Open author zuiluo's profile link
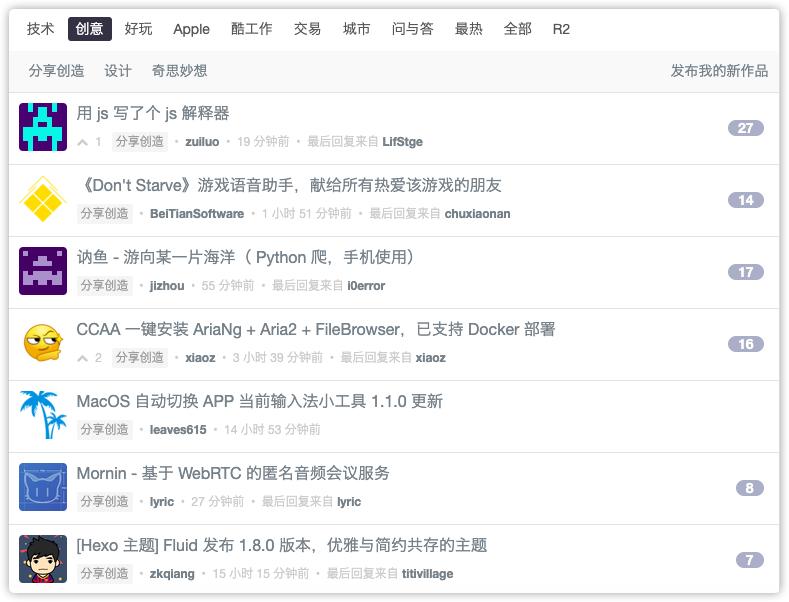Viewport: 789px width, 602px height. click(x=202, y=142)
